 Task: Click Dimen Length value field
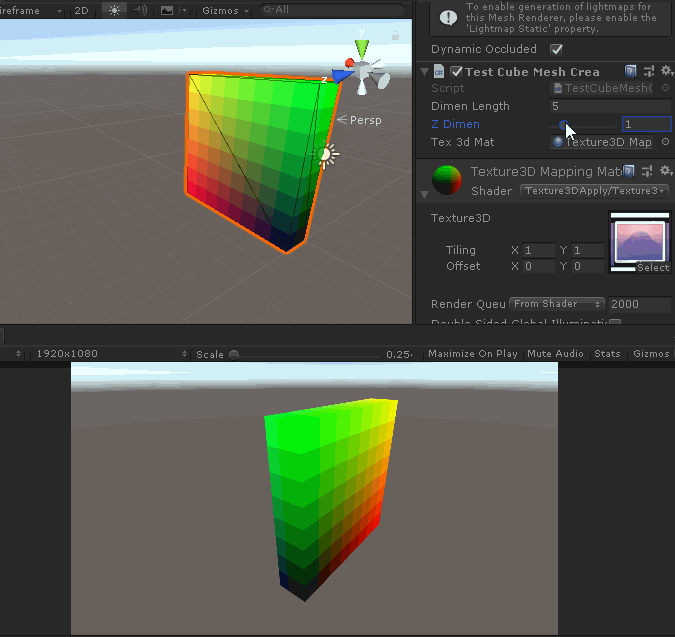point(610,106)
